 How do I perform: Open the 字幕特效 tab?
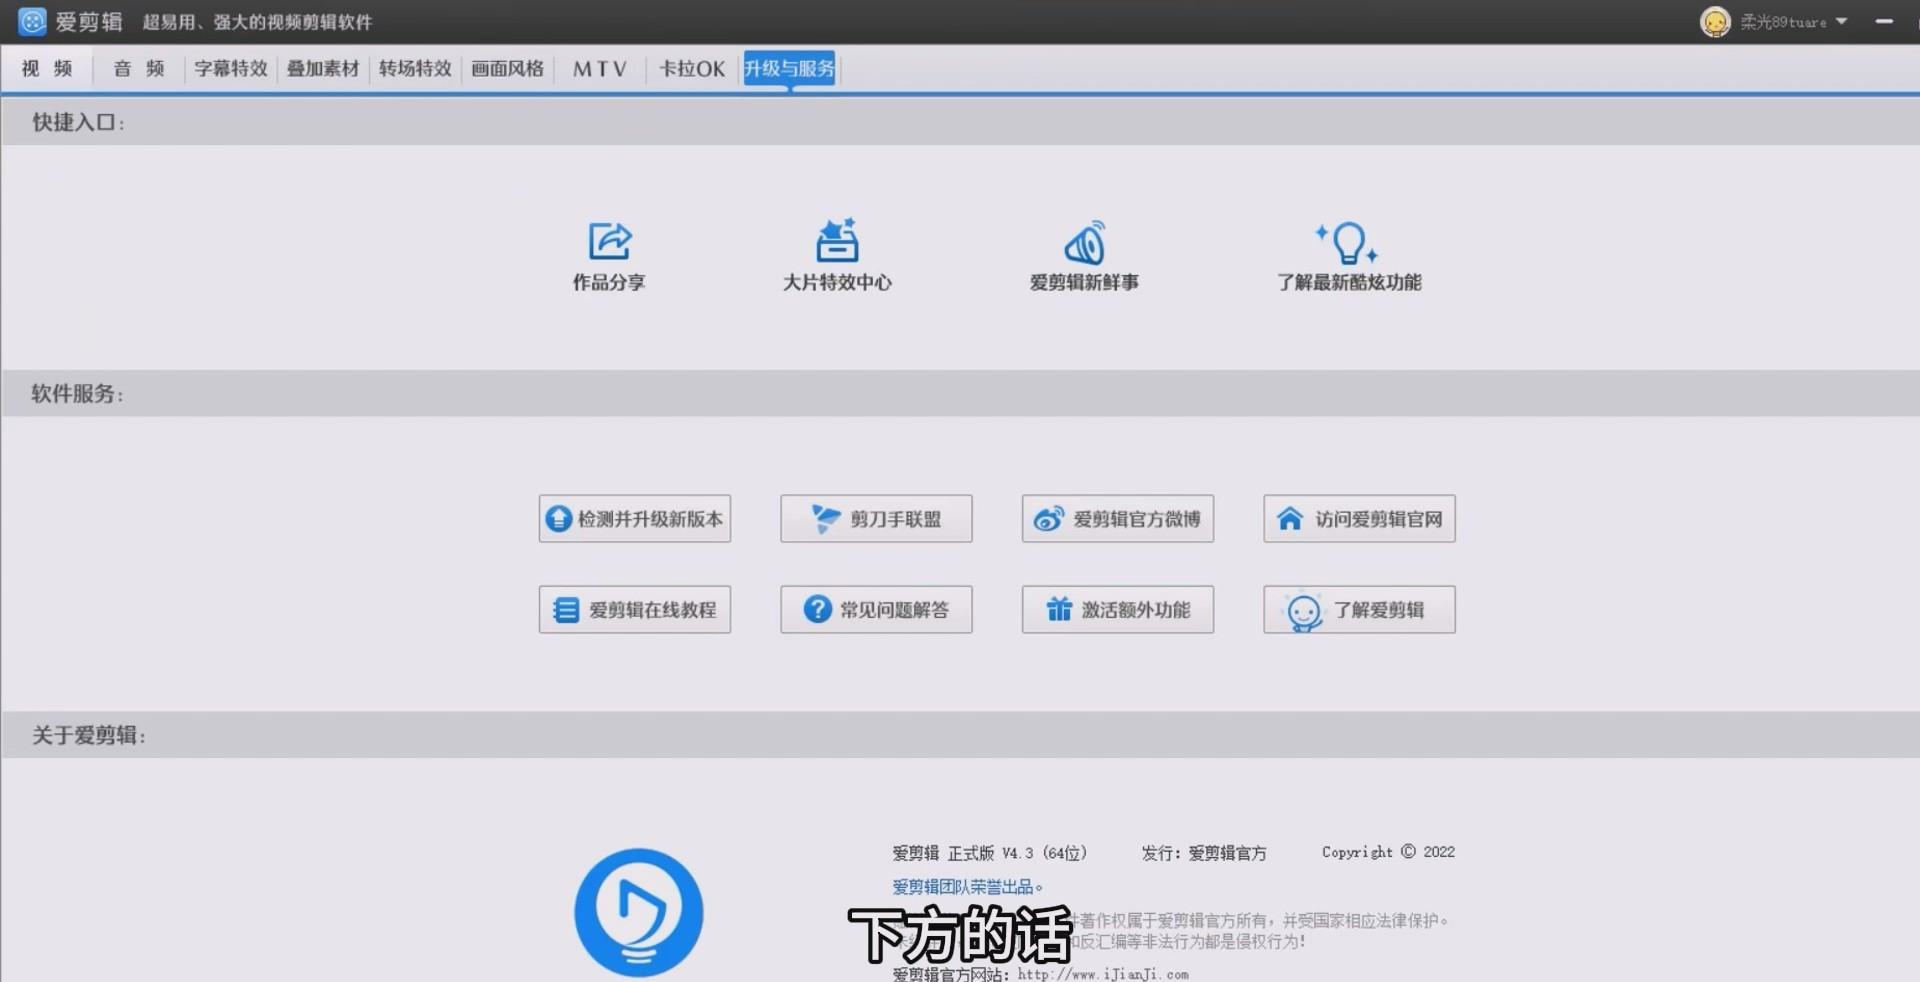[231, 69]
